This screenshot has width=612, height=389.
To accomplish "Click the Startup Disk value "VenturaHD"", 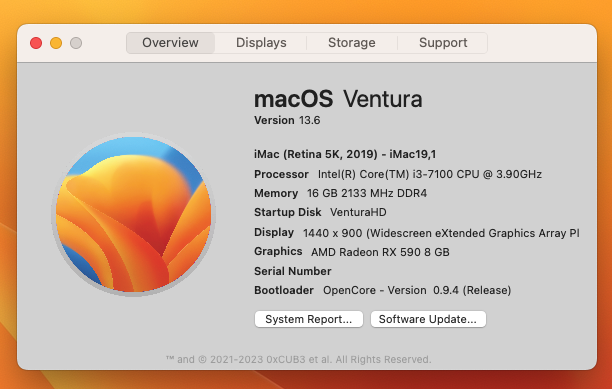I will click(358, 212).
